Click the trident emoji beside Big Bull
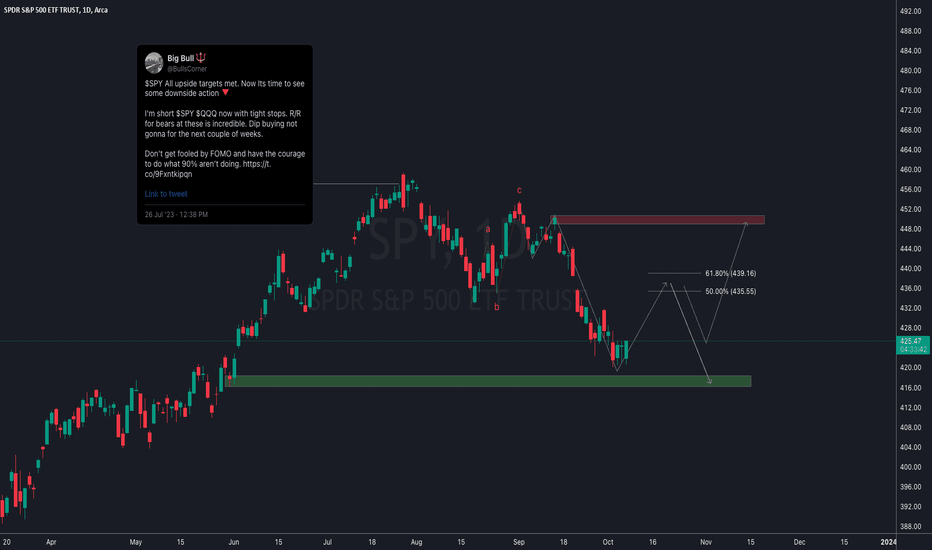Image resolution: width=932 pixels, height=550 pixels. (201, 58)
